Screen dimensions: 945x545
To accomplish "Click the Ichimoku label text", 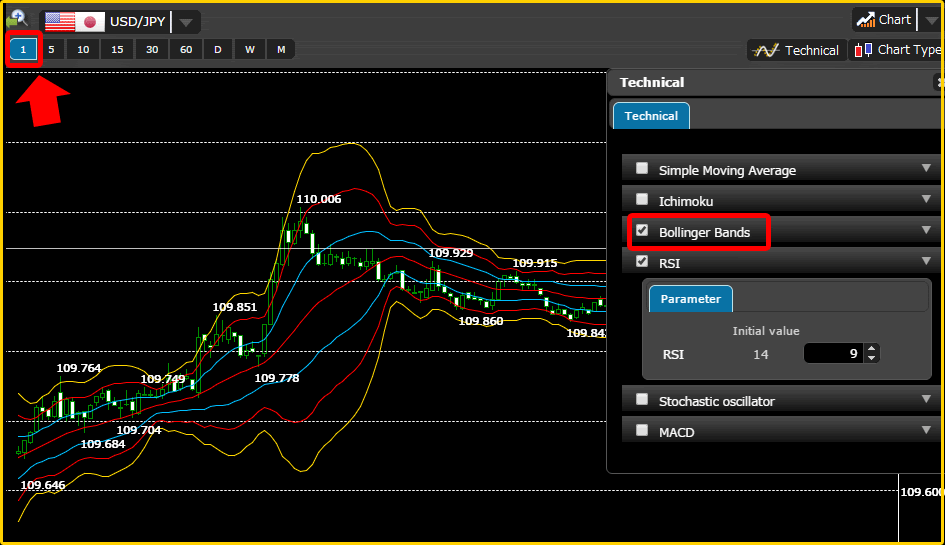I will coord(686,201).
